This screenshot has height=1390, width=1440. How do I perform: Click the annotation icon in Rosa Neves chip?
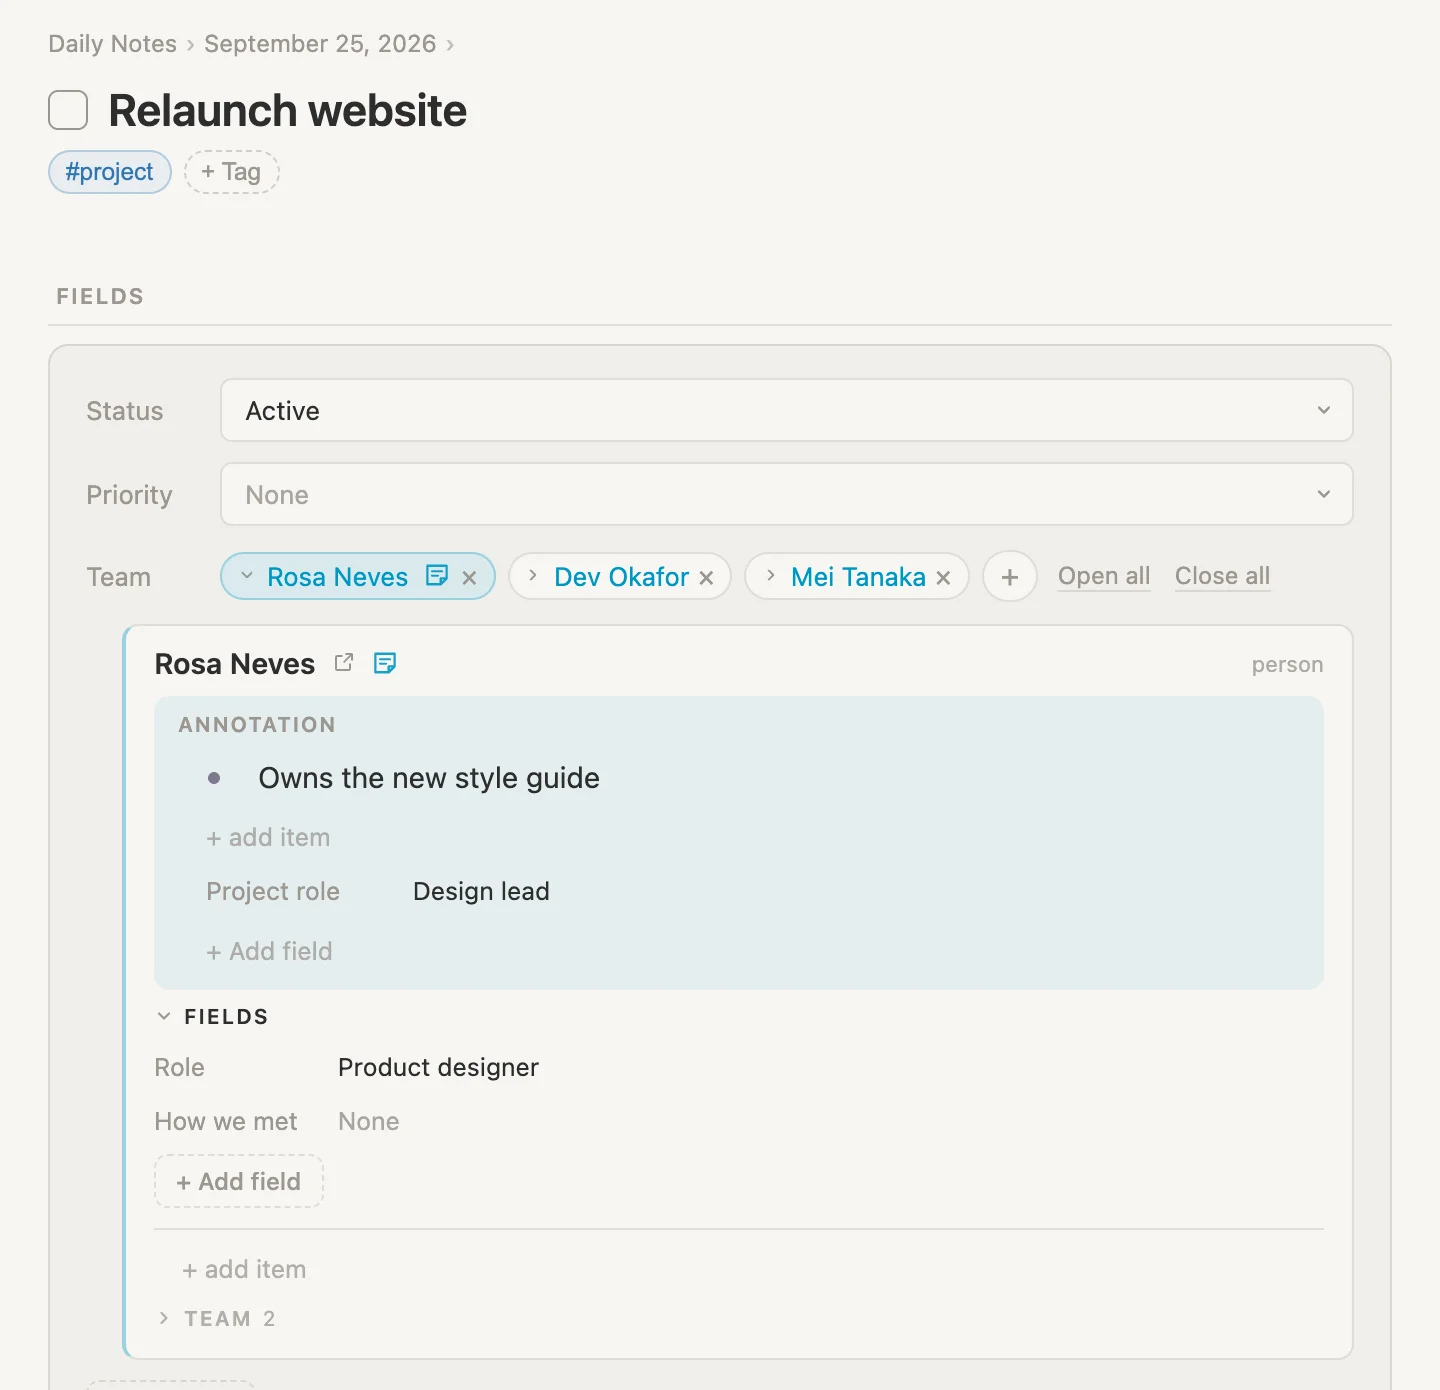[437, 575]
